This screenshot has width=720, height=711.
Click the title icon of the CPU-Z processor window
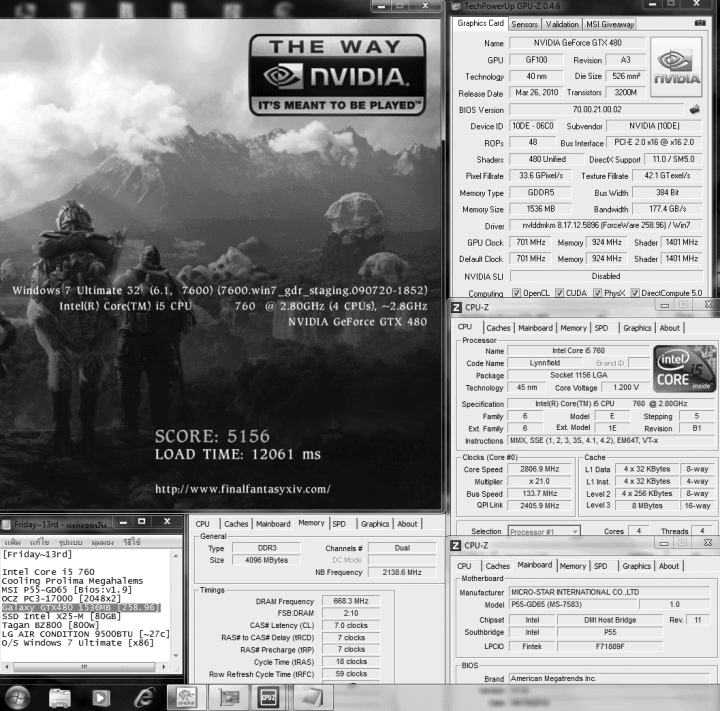(x=456, y=307)
